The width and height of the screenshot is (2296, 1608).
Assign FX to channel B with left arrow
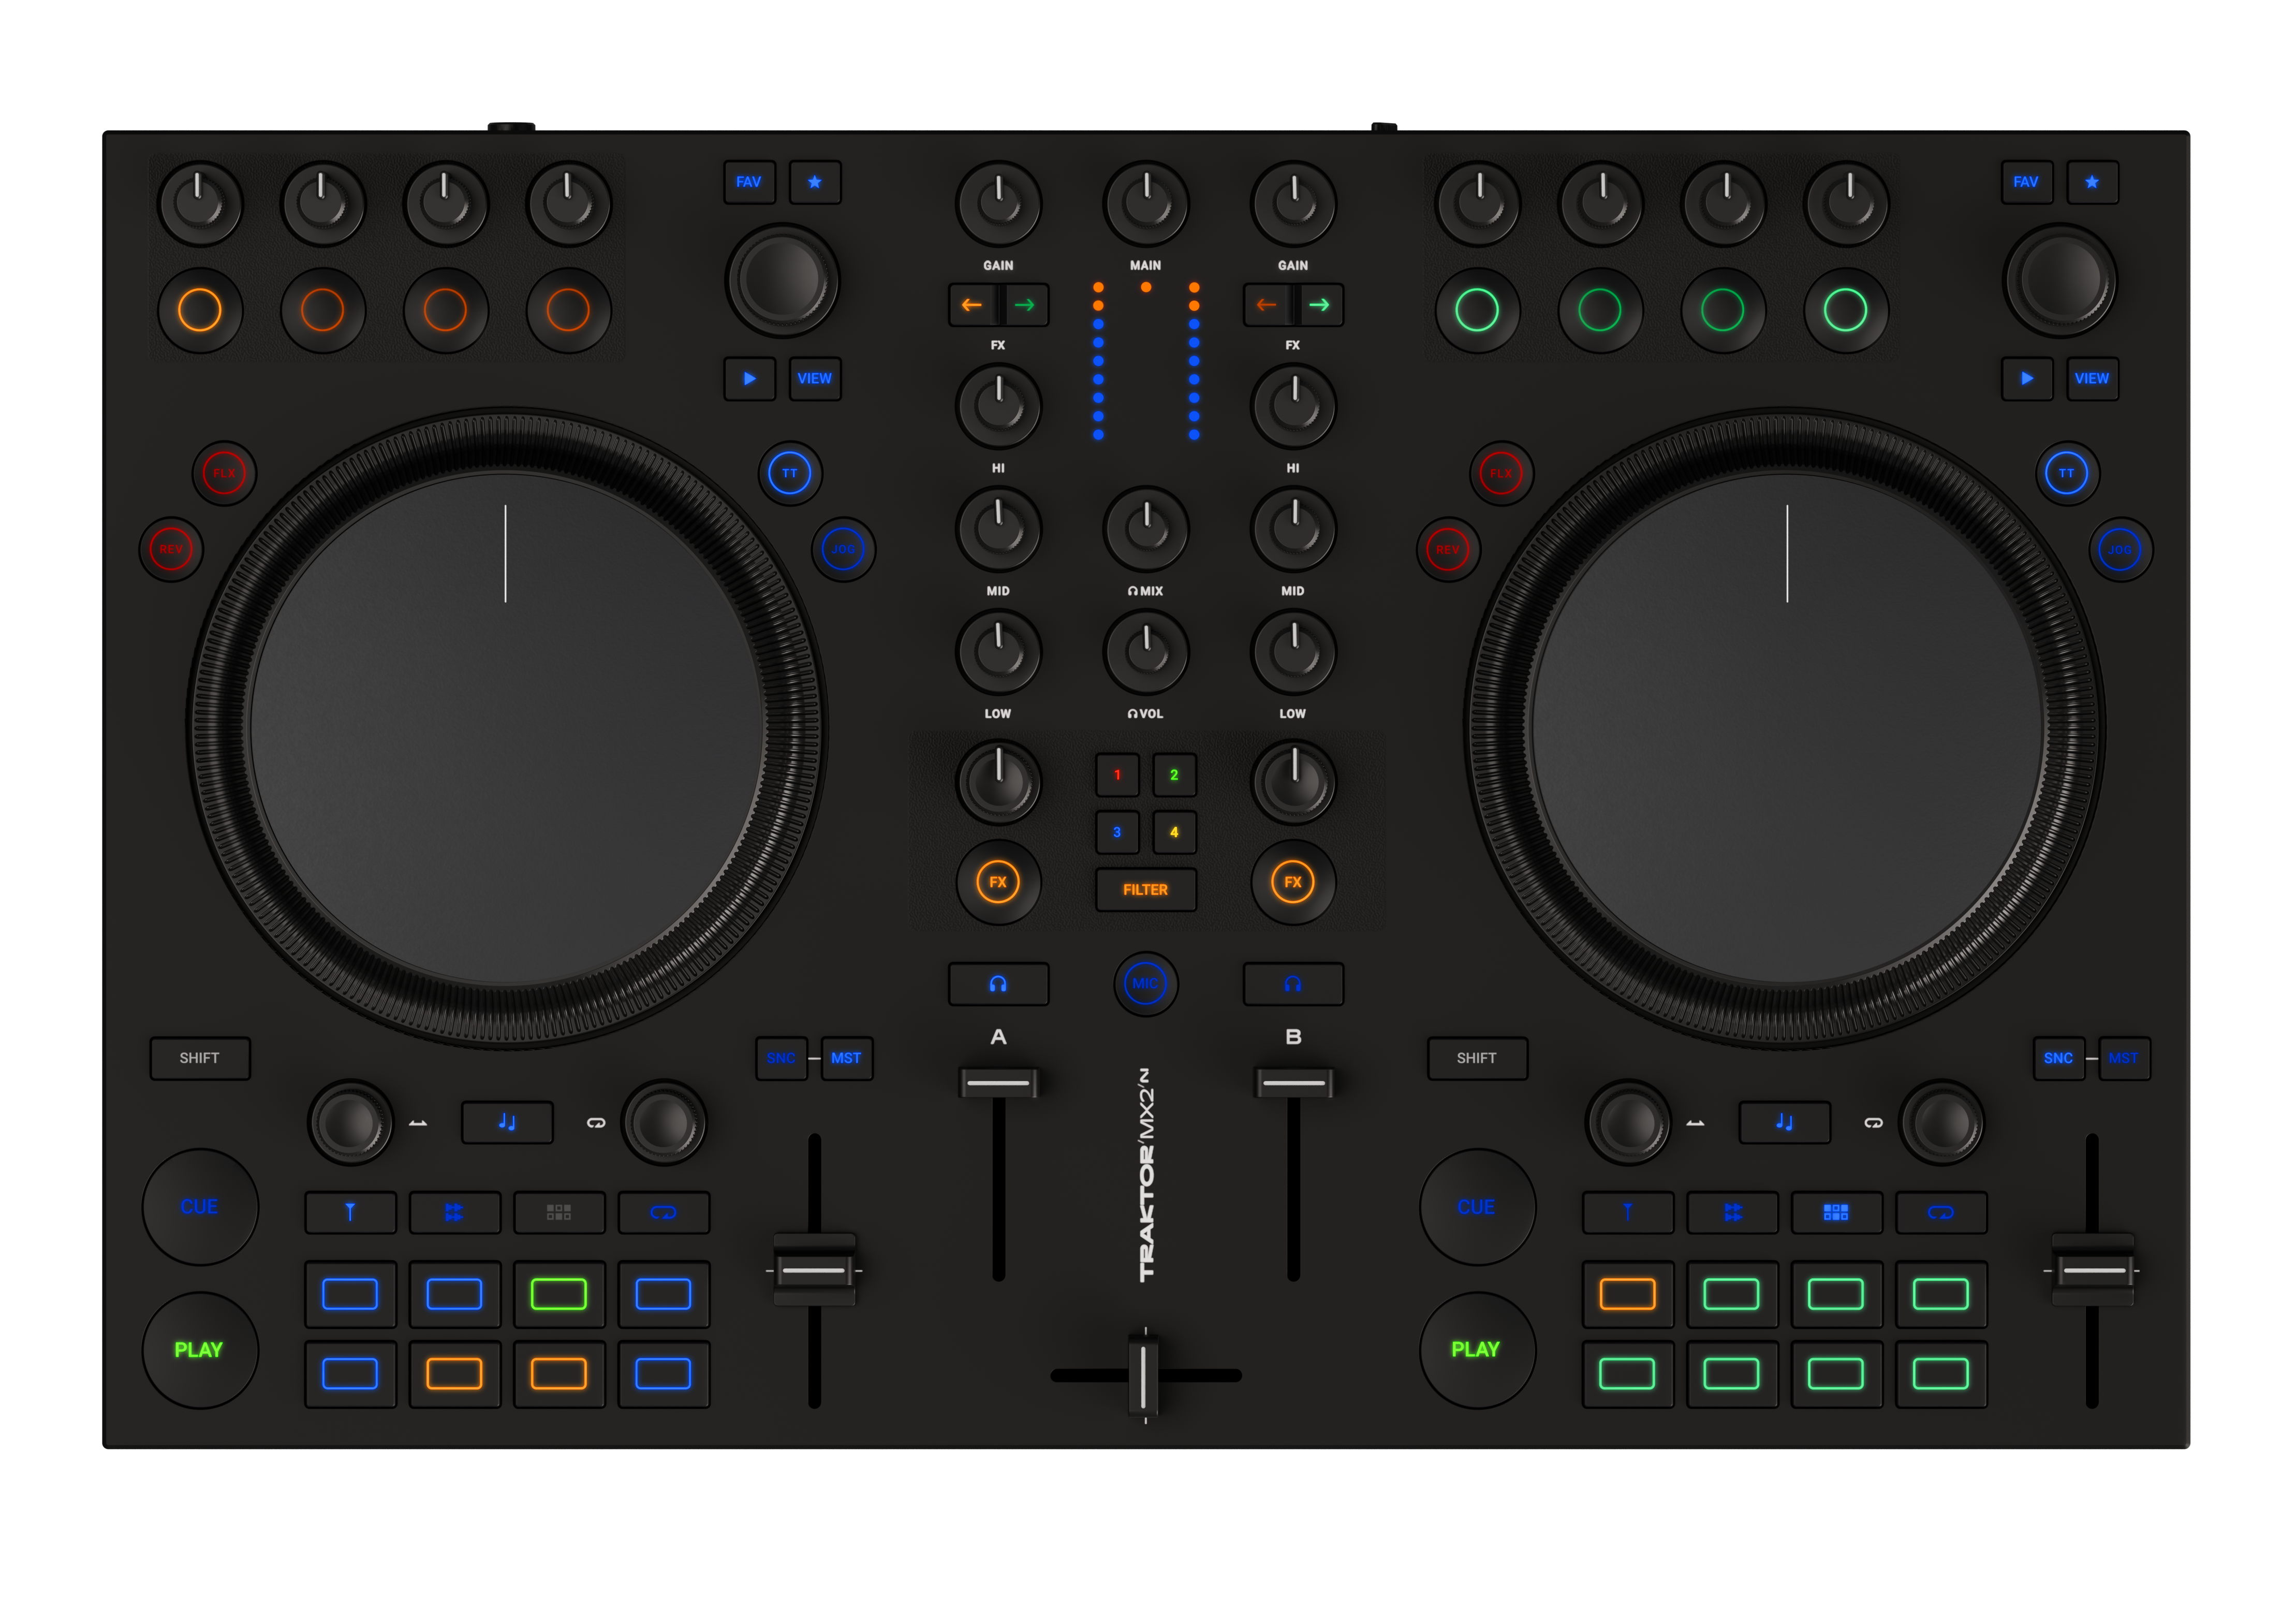[x=1268, y=305]
